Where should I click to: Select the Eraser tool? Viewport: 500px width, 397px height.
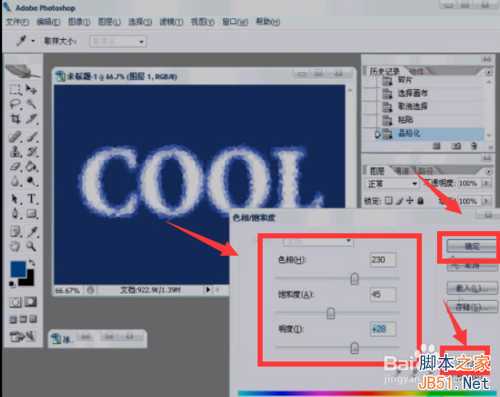(15, 166)
